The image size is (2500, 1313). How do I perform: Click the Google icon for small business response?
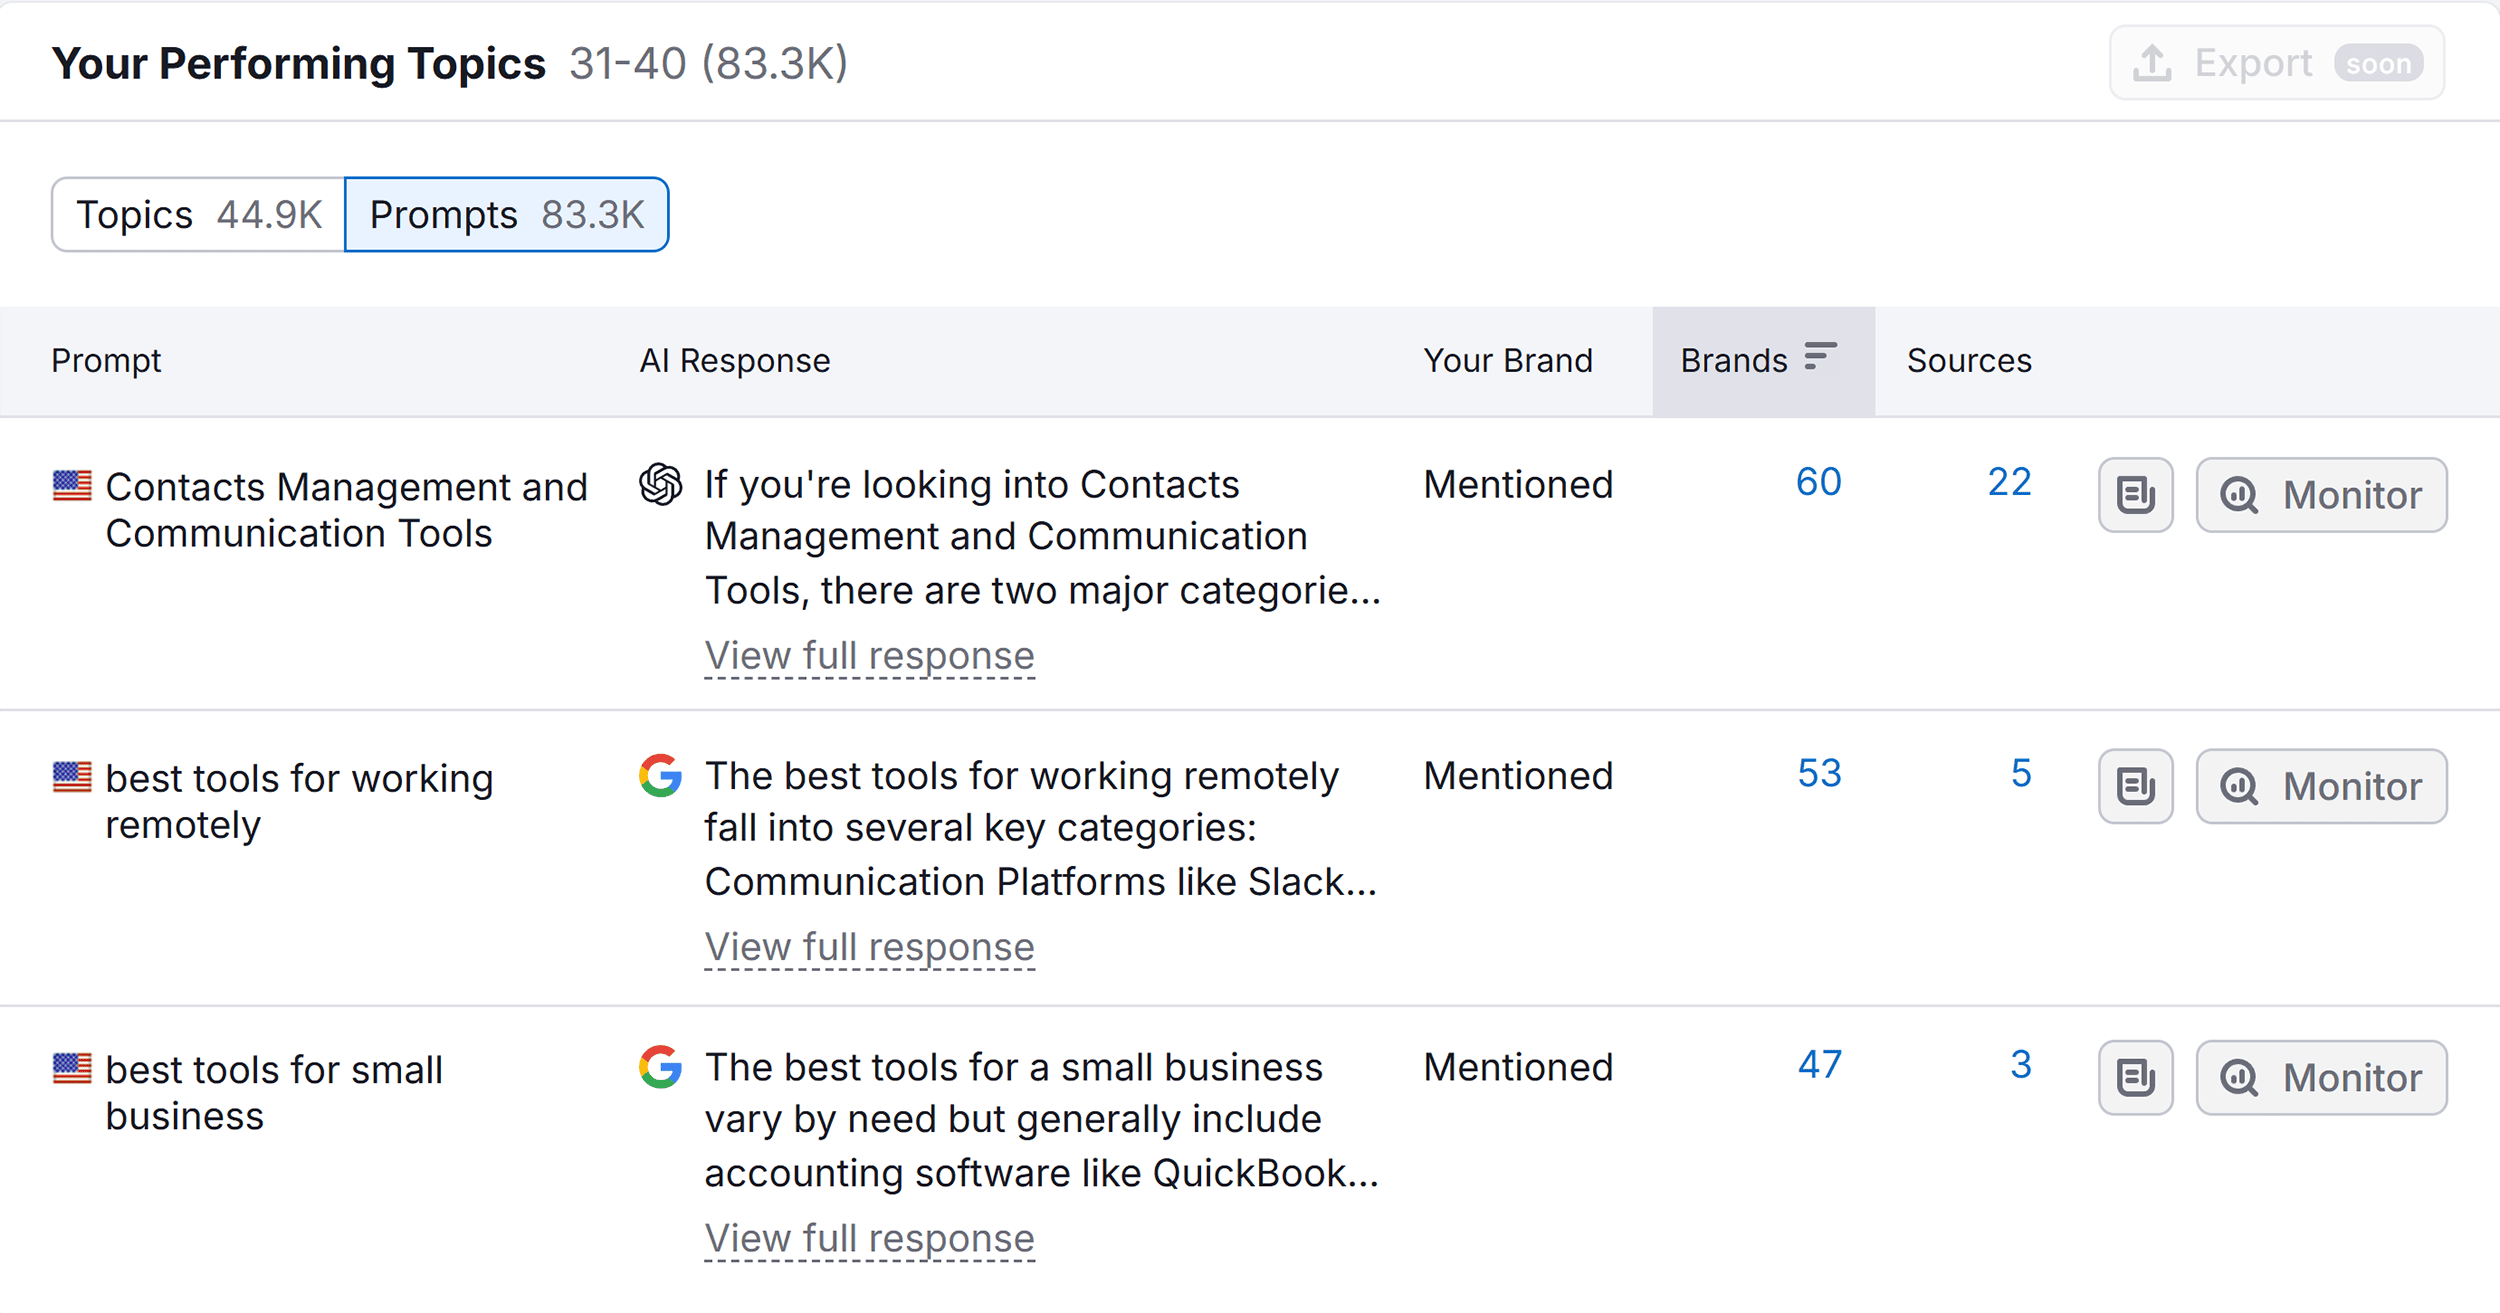(x=661, y=1067)
